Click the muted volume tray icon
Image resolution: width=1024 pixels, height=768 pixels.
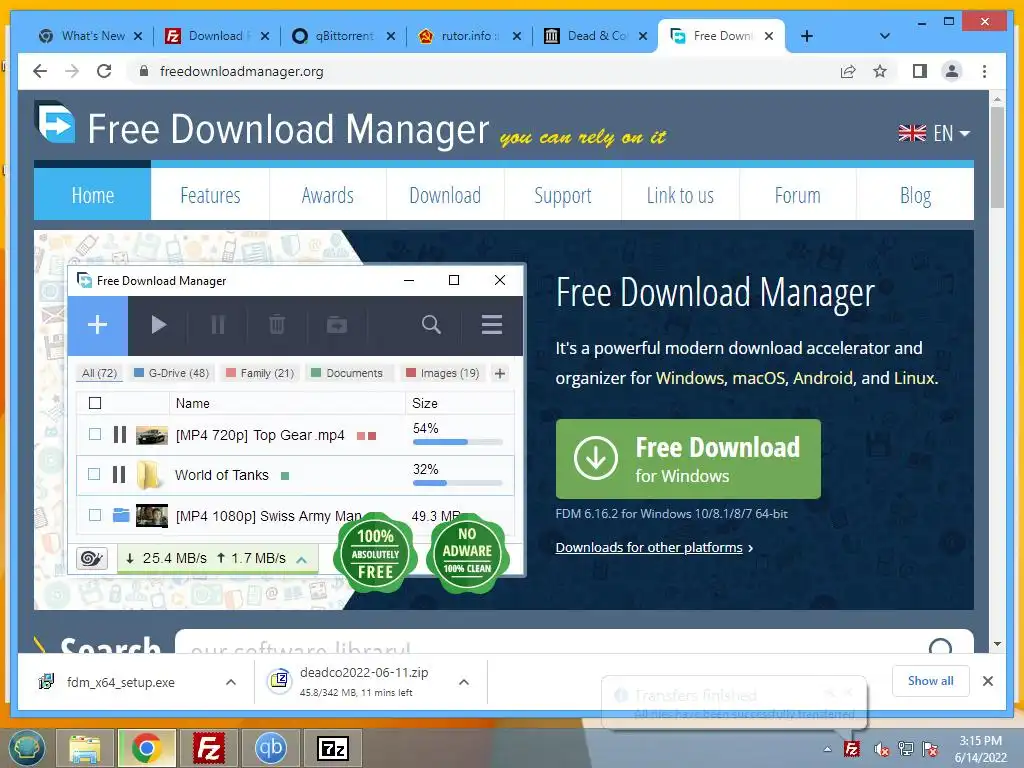coord(881,749)
